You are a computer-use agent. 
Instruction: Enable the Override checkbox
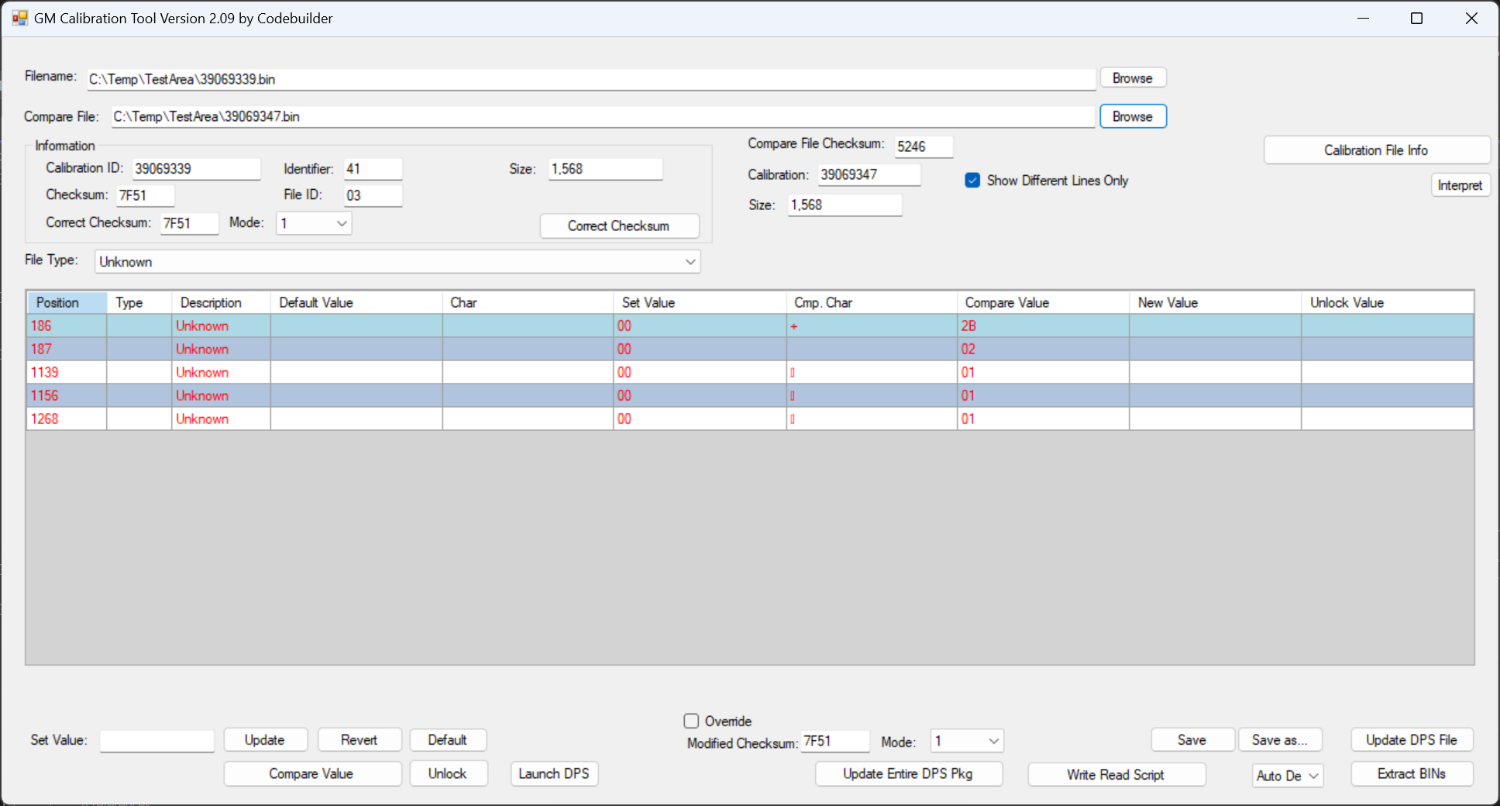point(691,721)
